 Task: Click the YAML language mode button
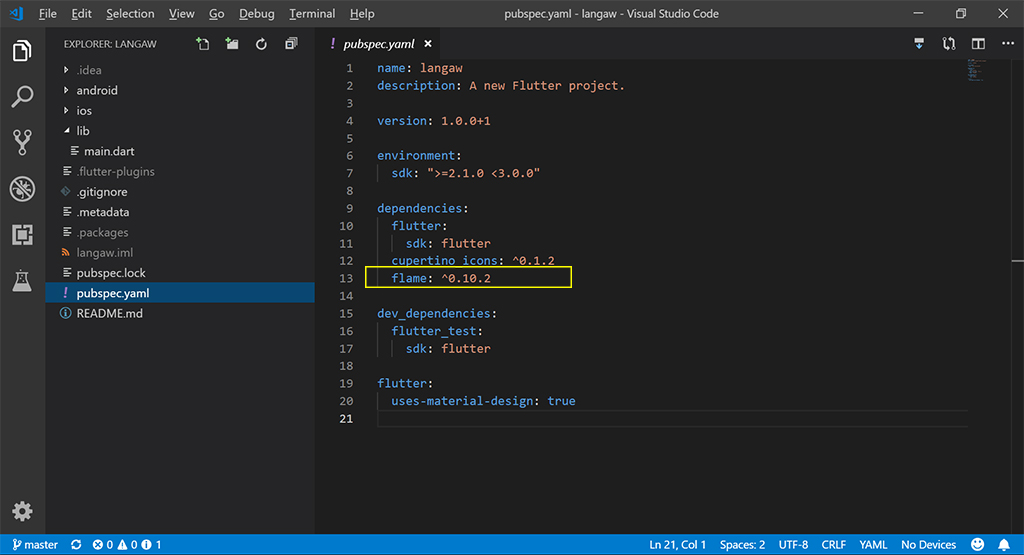(x=873, y=545)
